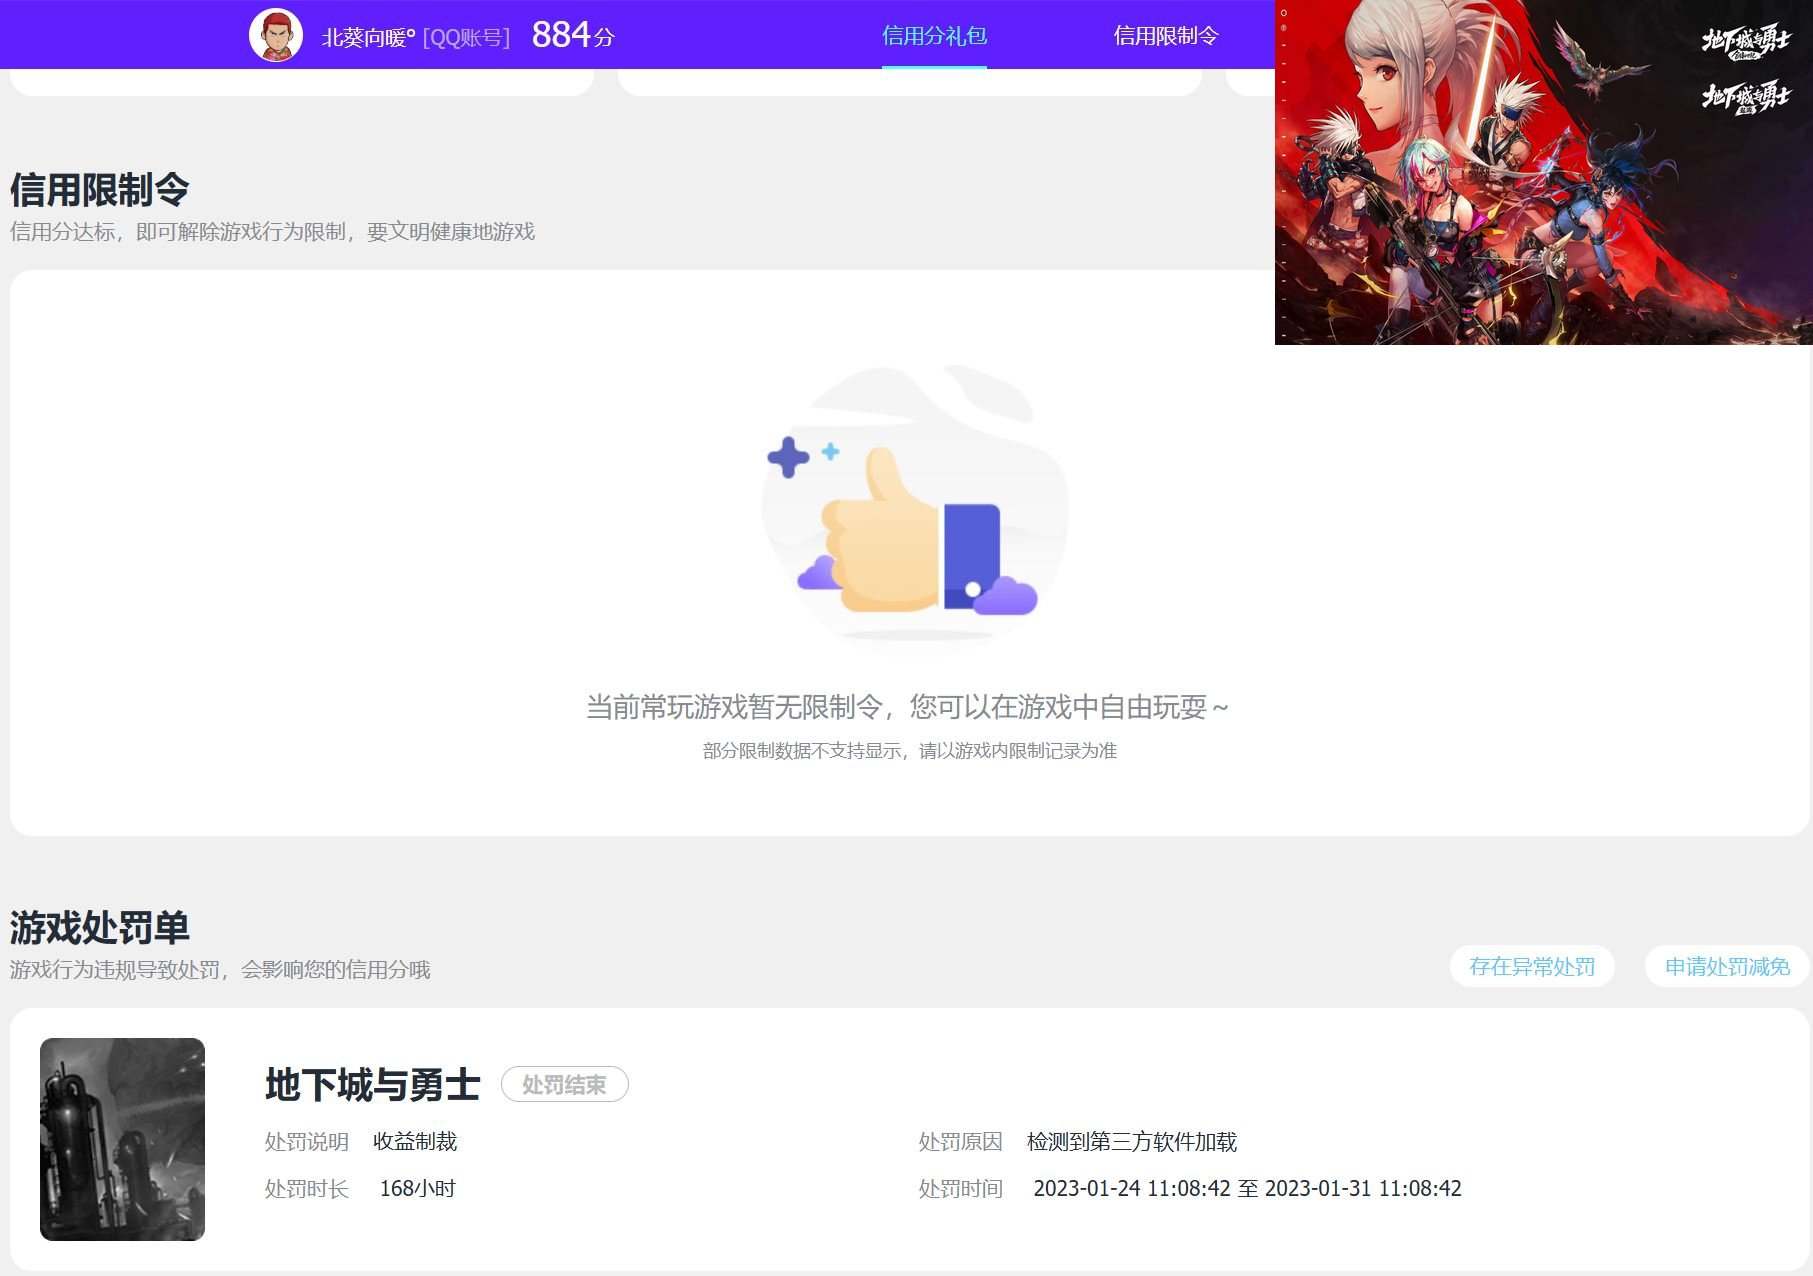
Task: Switch to the 信用限制令 tab
Action: click(x=1166, y=36)
